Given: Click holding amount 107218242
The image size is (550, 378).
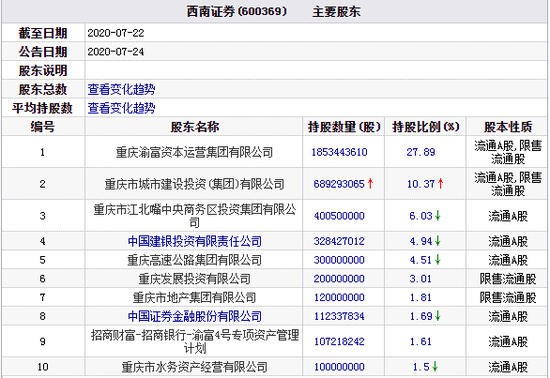Looking at the screenshot, I should 339,342.
